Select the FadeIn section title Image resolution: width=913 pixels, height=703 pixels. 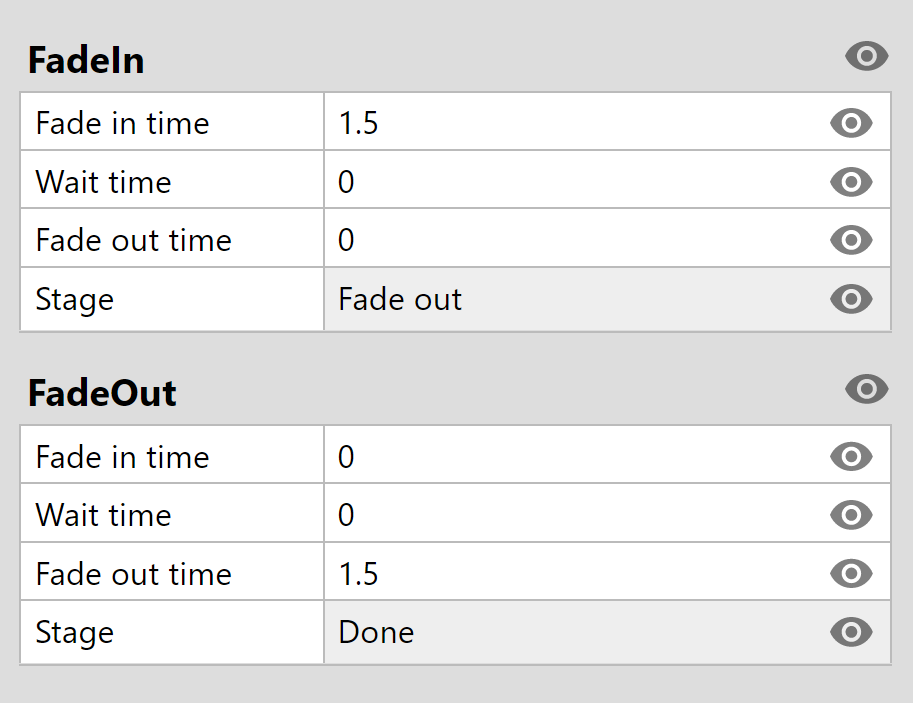[x=86, y=60]
